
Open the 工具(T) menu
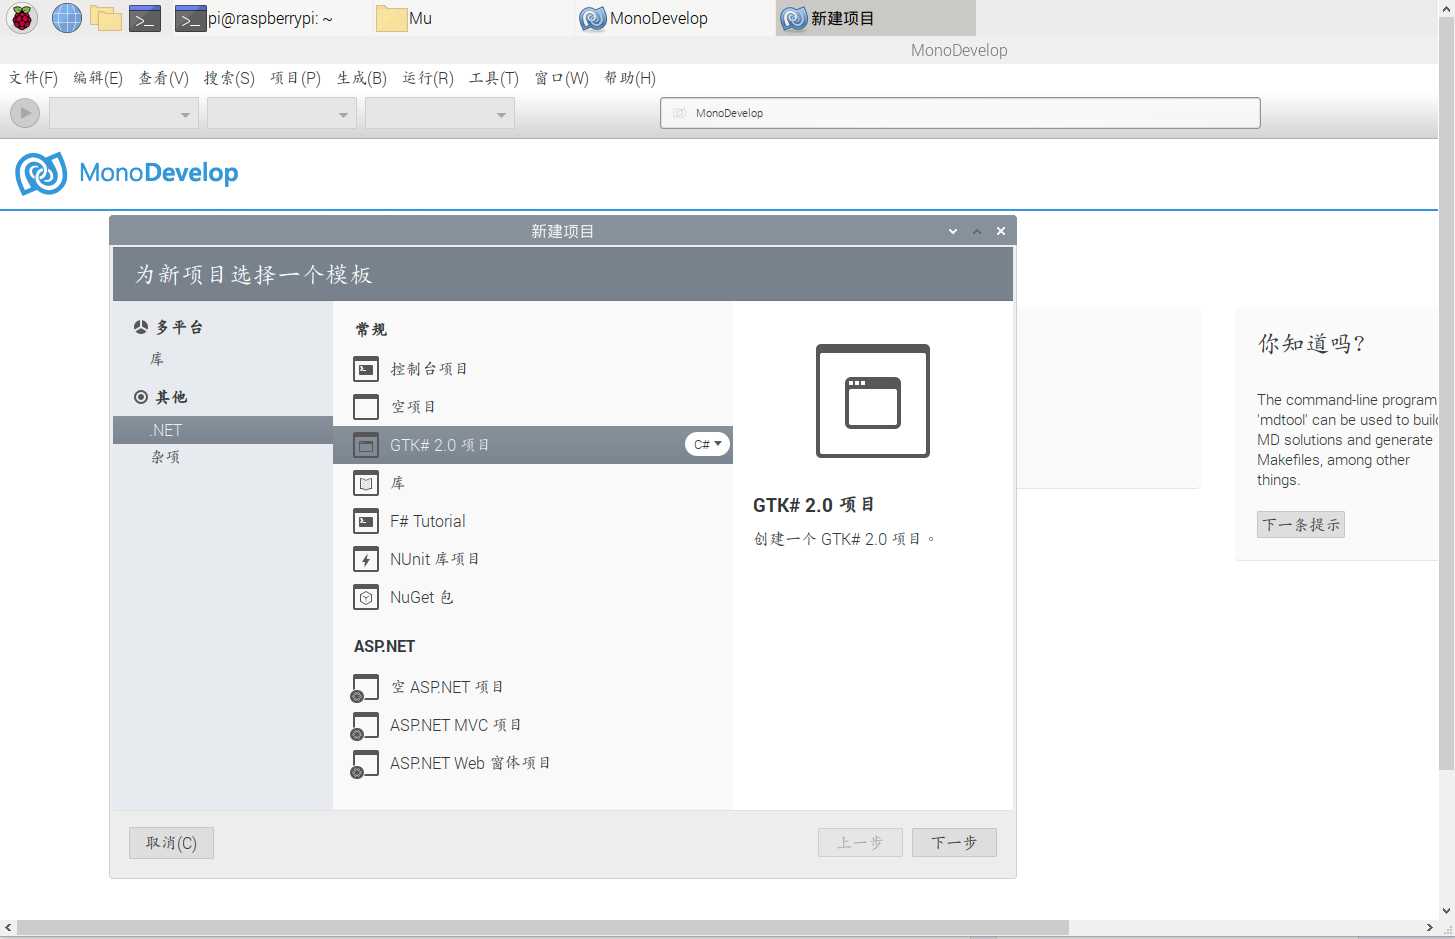coord(494,78)
